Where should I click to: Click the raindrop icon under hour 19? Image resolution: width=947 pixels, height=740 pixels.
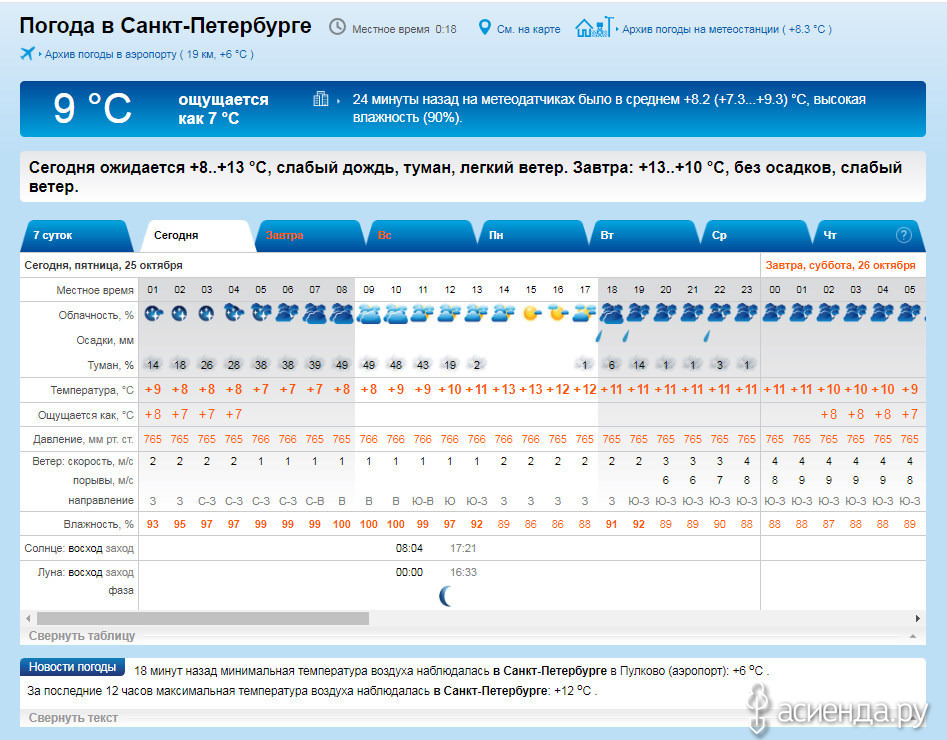click(626, 335)
